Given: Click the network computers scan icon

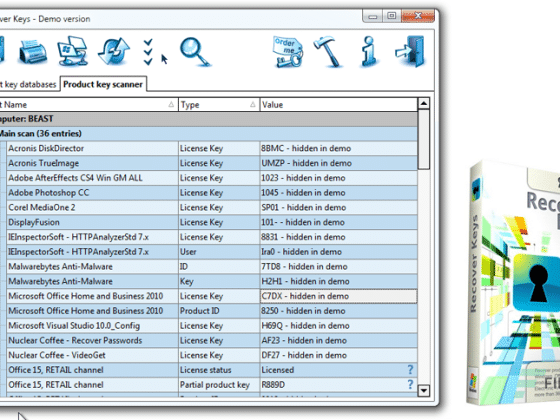Looking at the screenshot, I should pyautogui.click(x=73, y=51).
